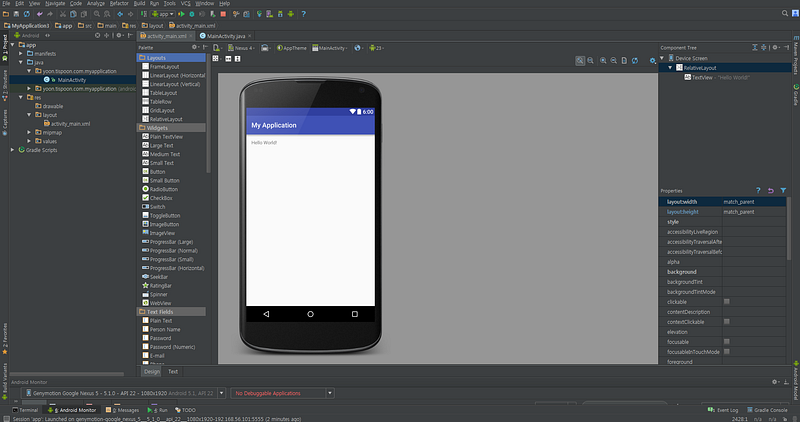Click the Properties help question mark icon
Image resolution: width=800 pixels, height=422 pixels.
[x=758, y=190]
